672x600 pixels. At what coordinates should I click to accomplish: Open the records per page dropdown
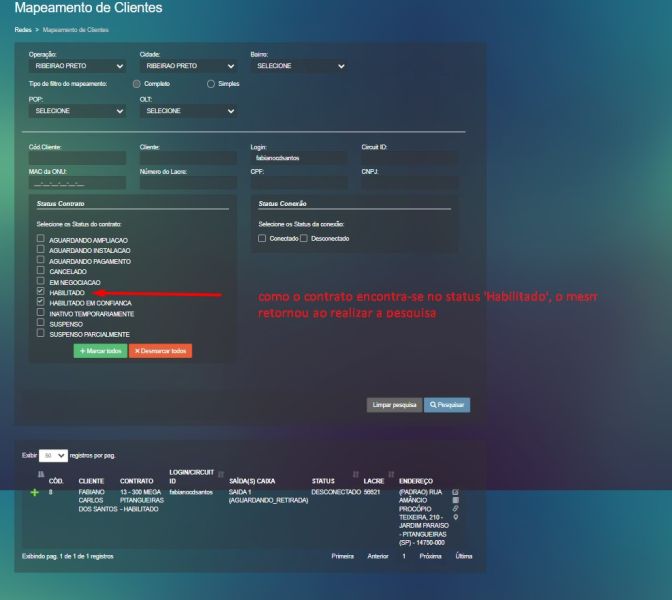[53, 455]
